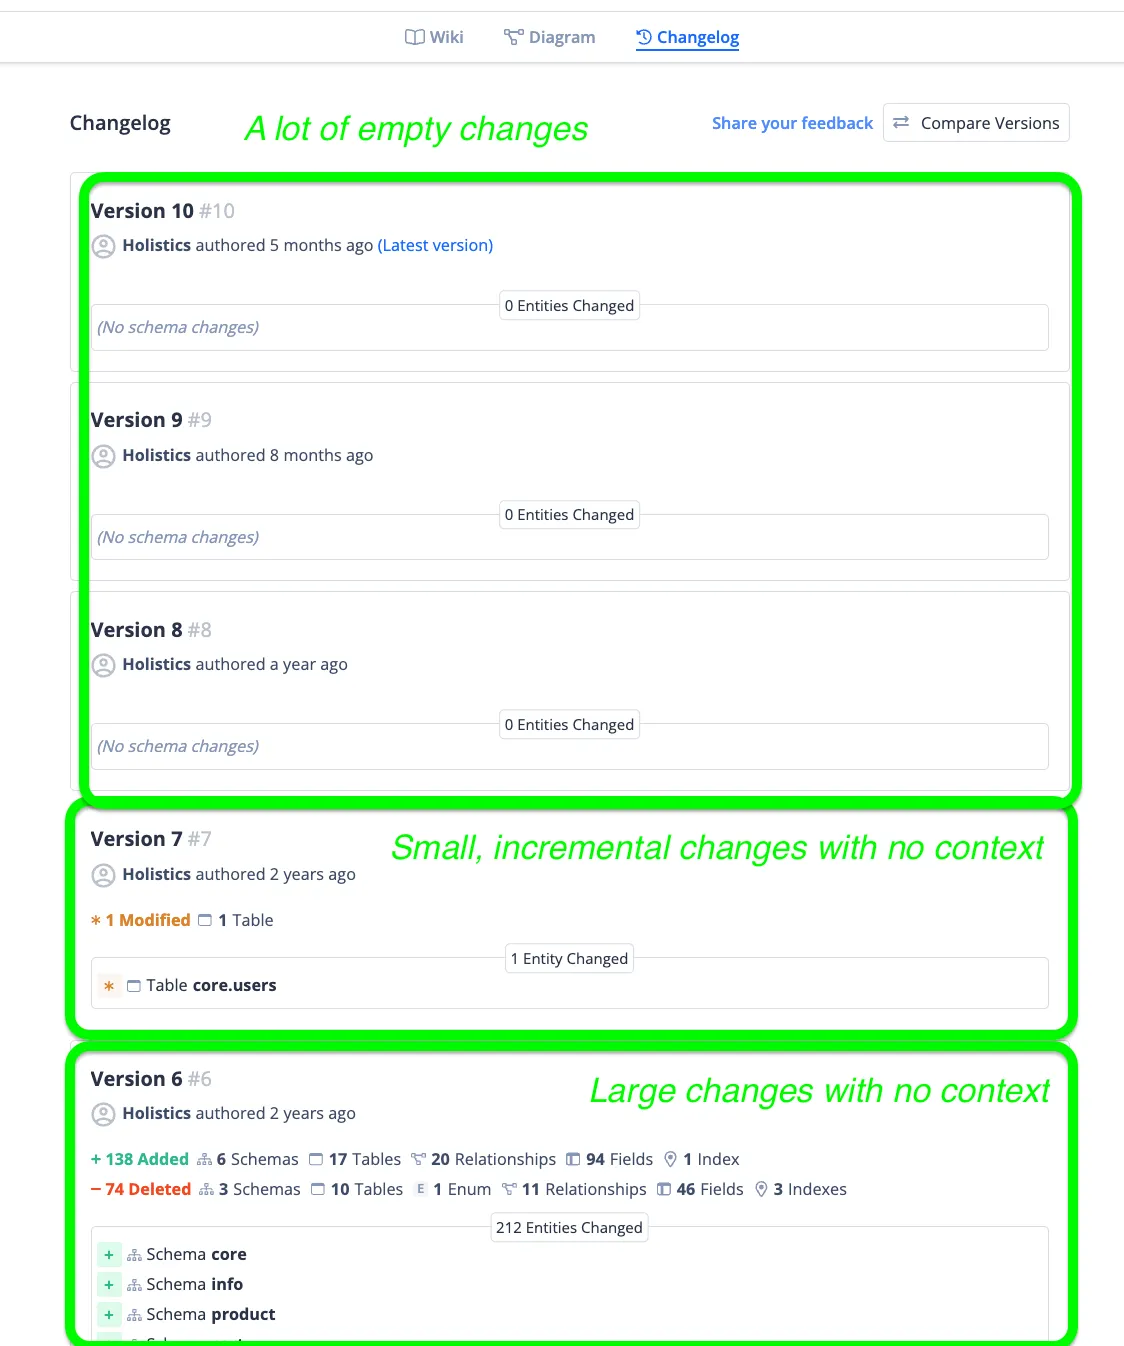Click the plus icon beside Schema product
Viewport: 1124px width, 1346px height.
pyautogui.click(x=109, y=1315)
